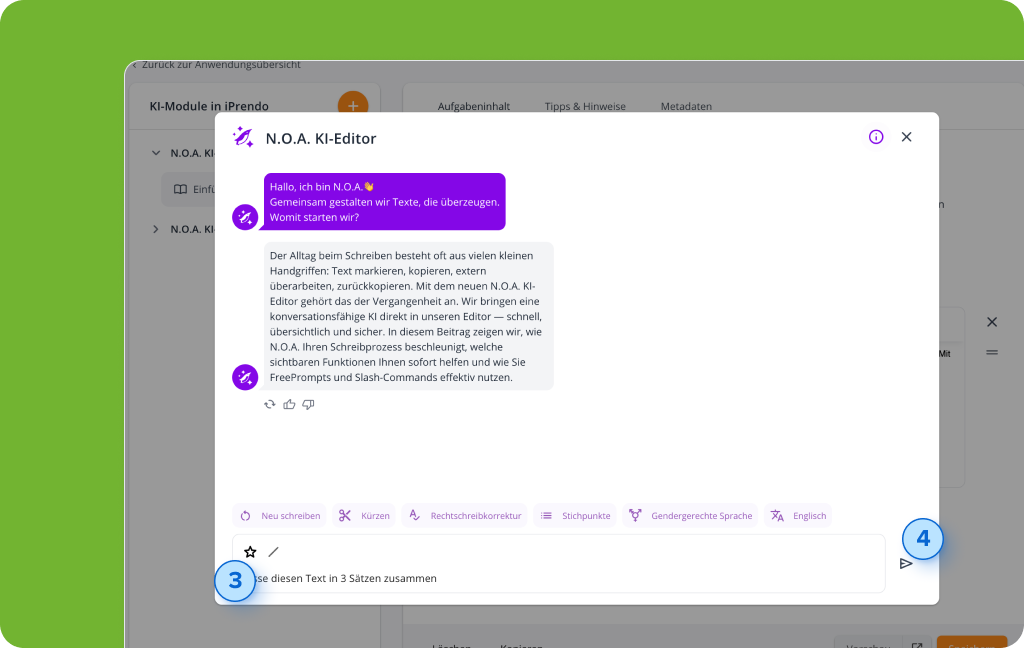Image resolution: width=1024 pixels, height=648 pixels.
Task: Send the prompt with the arrow icon
Action: tap(906, 564)
